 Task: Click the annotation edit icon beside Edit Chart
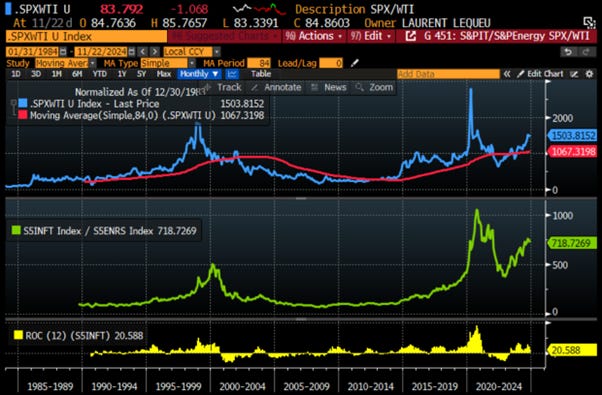[574, 74]
